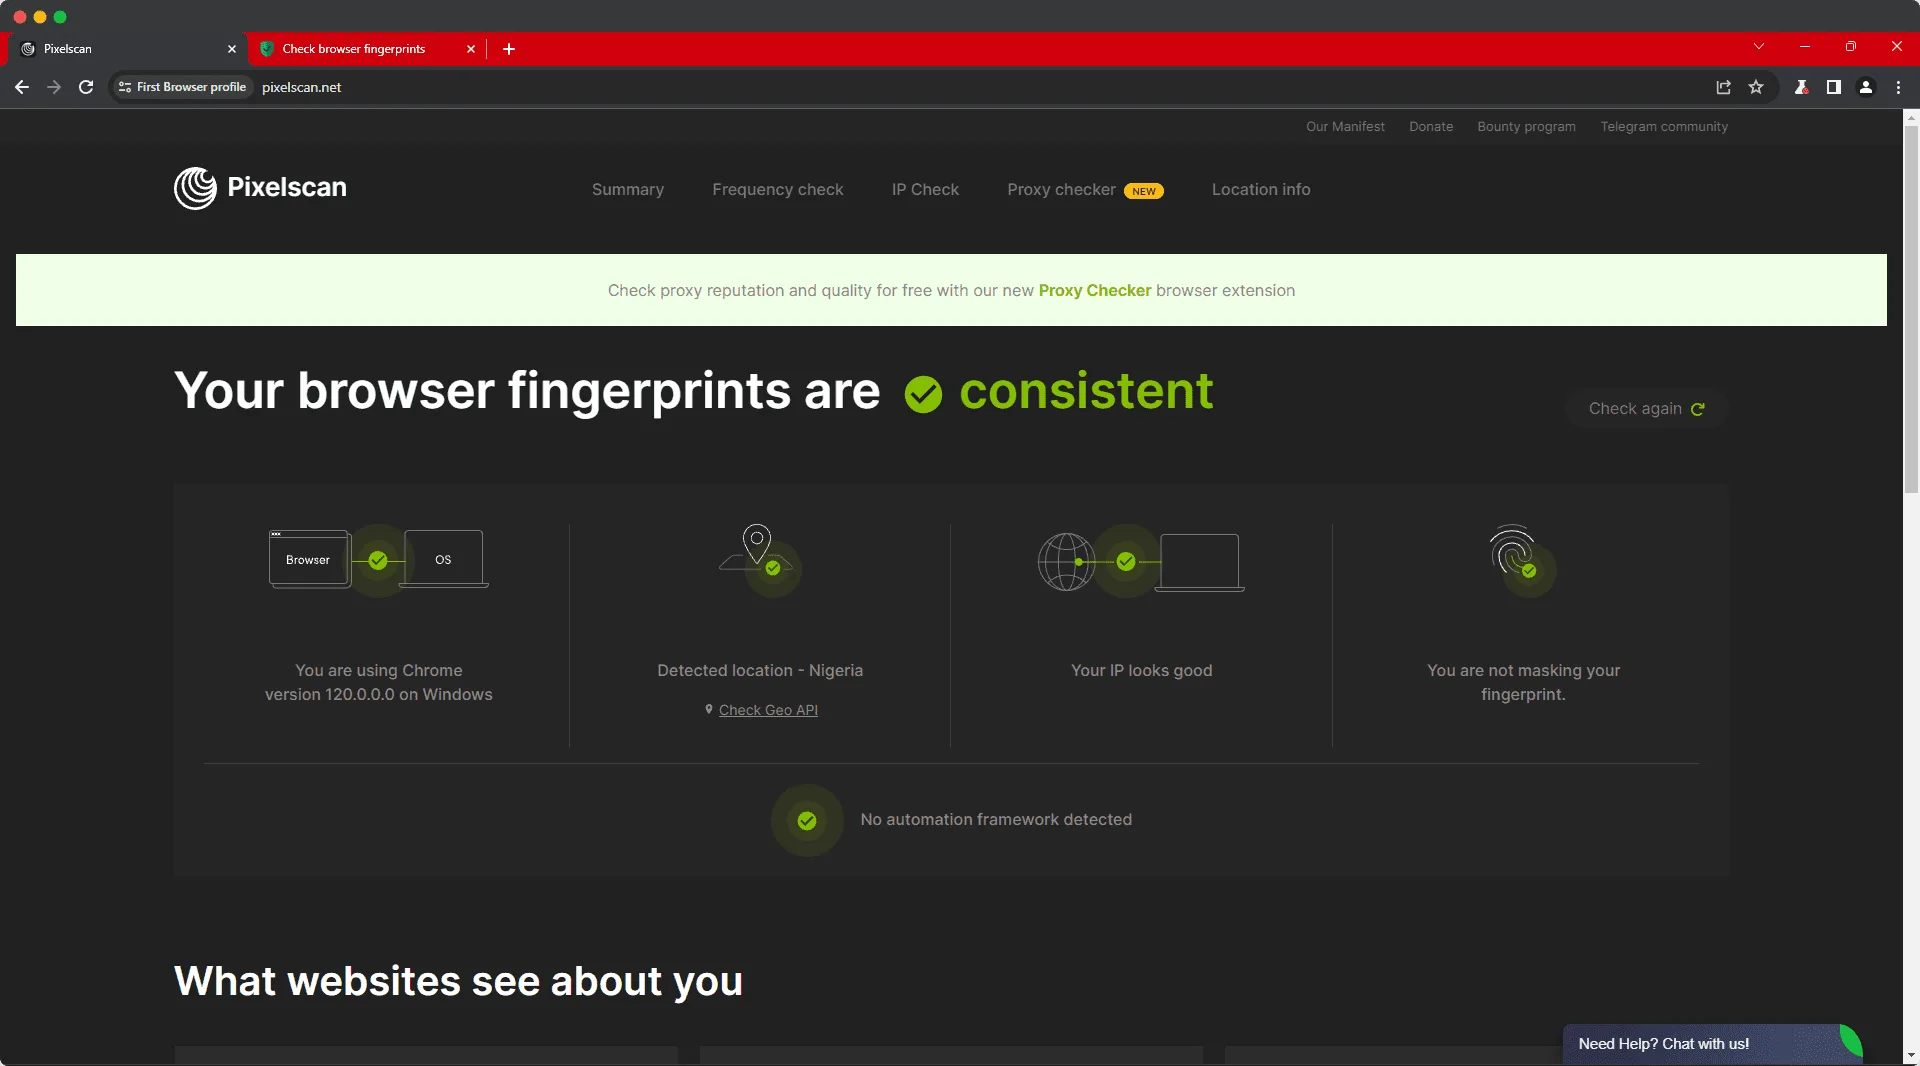Open the Need Help chat widget
The width and height of the screenshot is (1920, 1066).
click(1711, 1044)
